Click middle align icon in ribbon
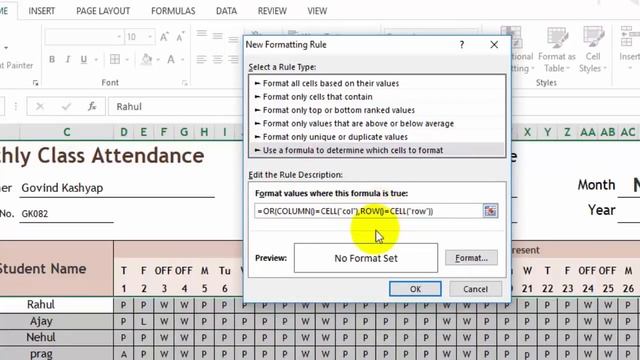640x360 pixels. (217, 37)
